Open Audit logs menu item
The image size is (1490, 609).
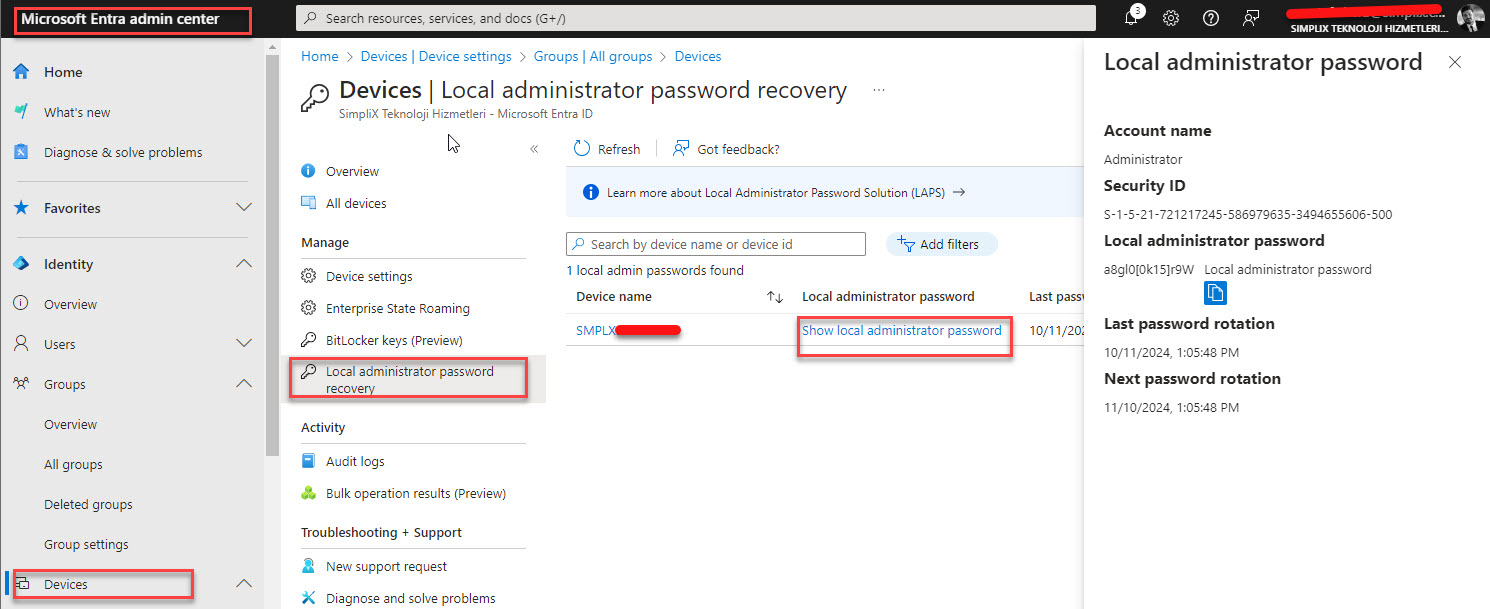355,461
